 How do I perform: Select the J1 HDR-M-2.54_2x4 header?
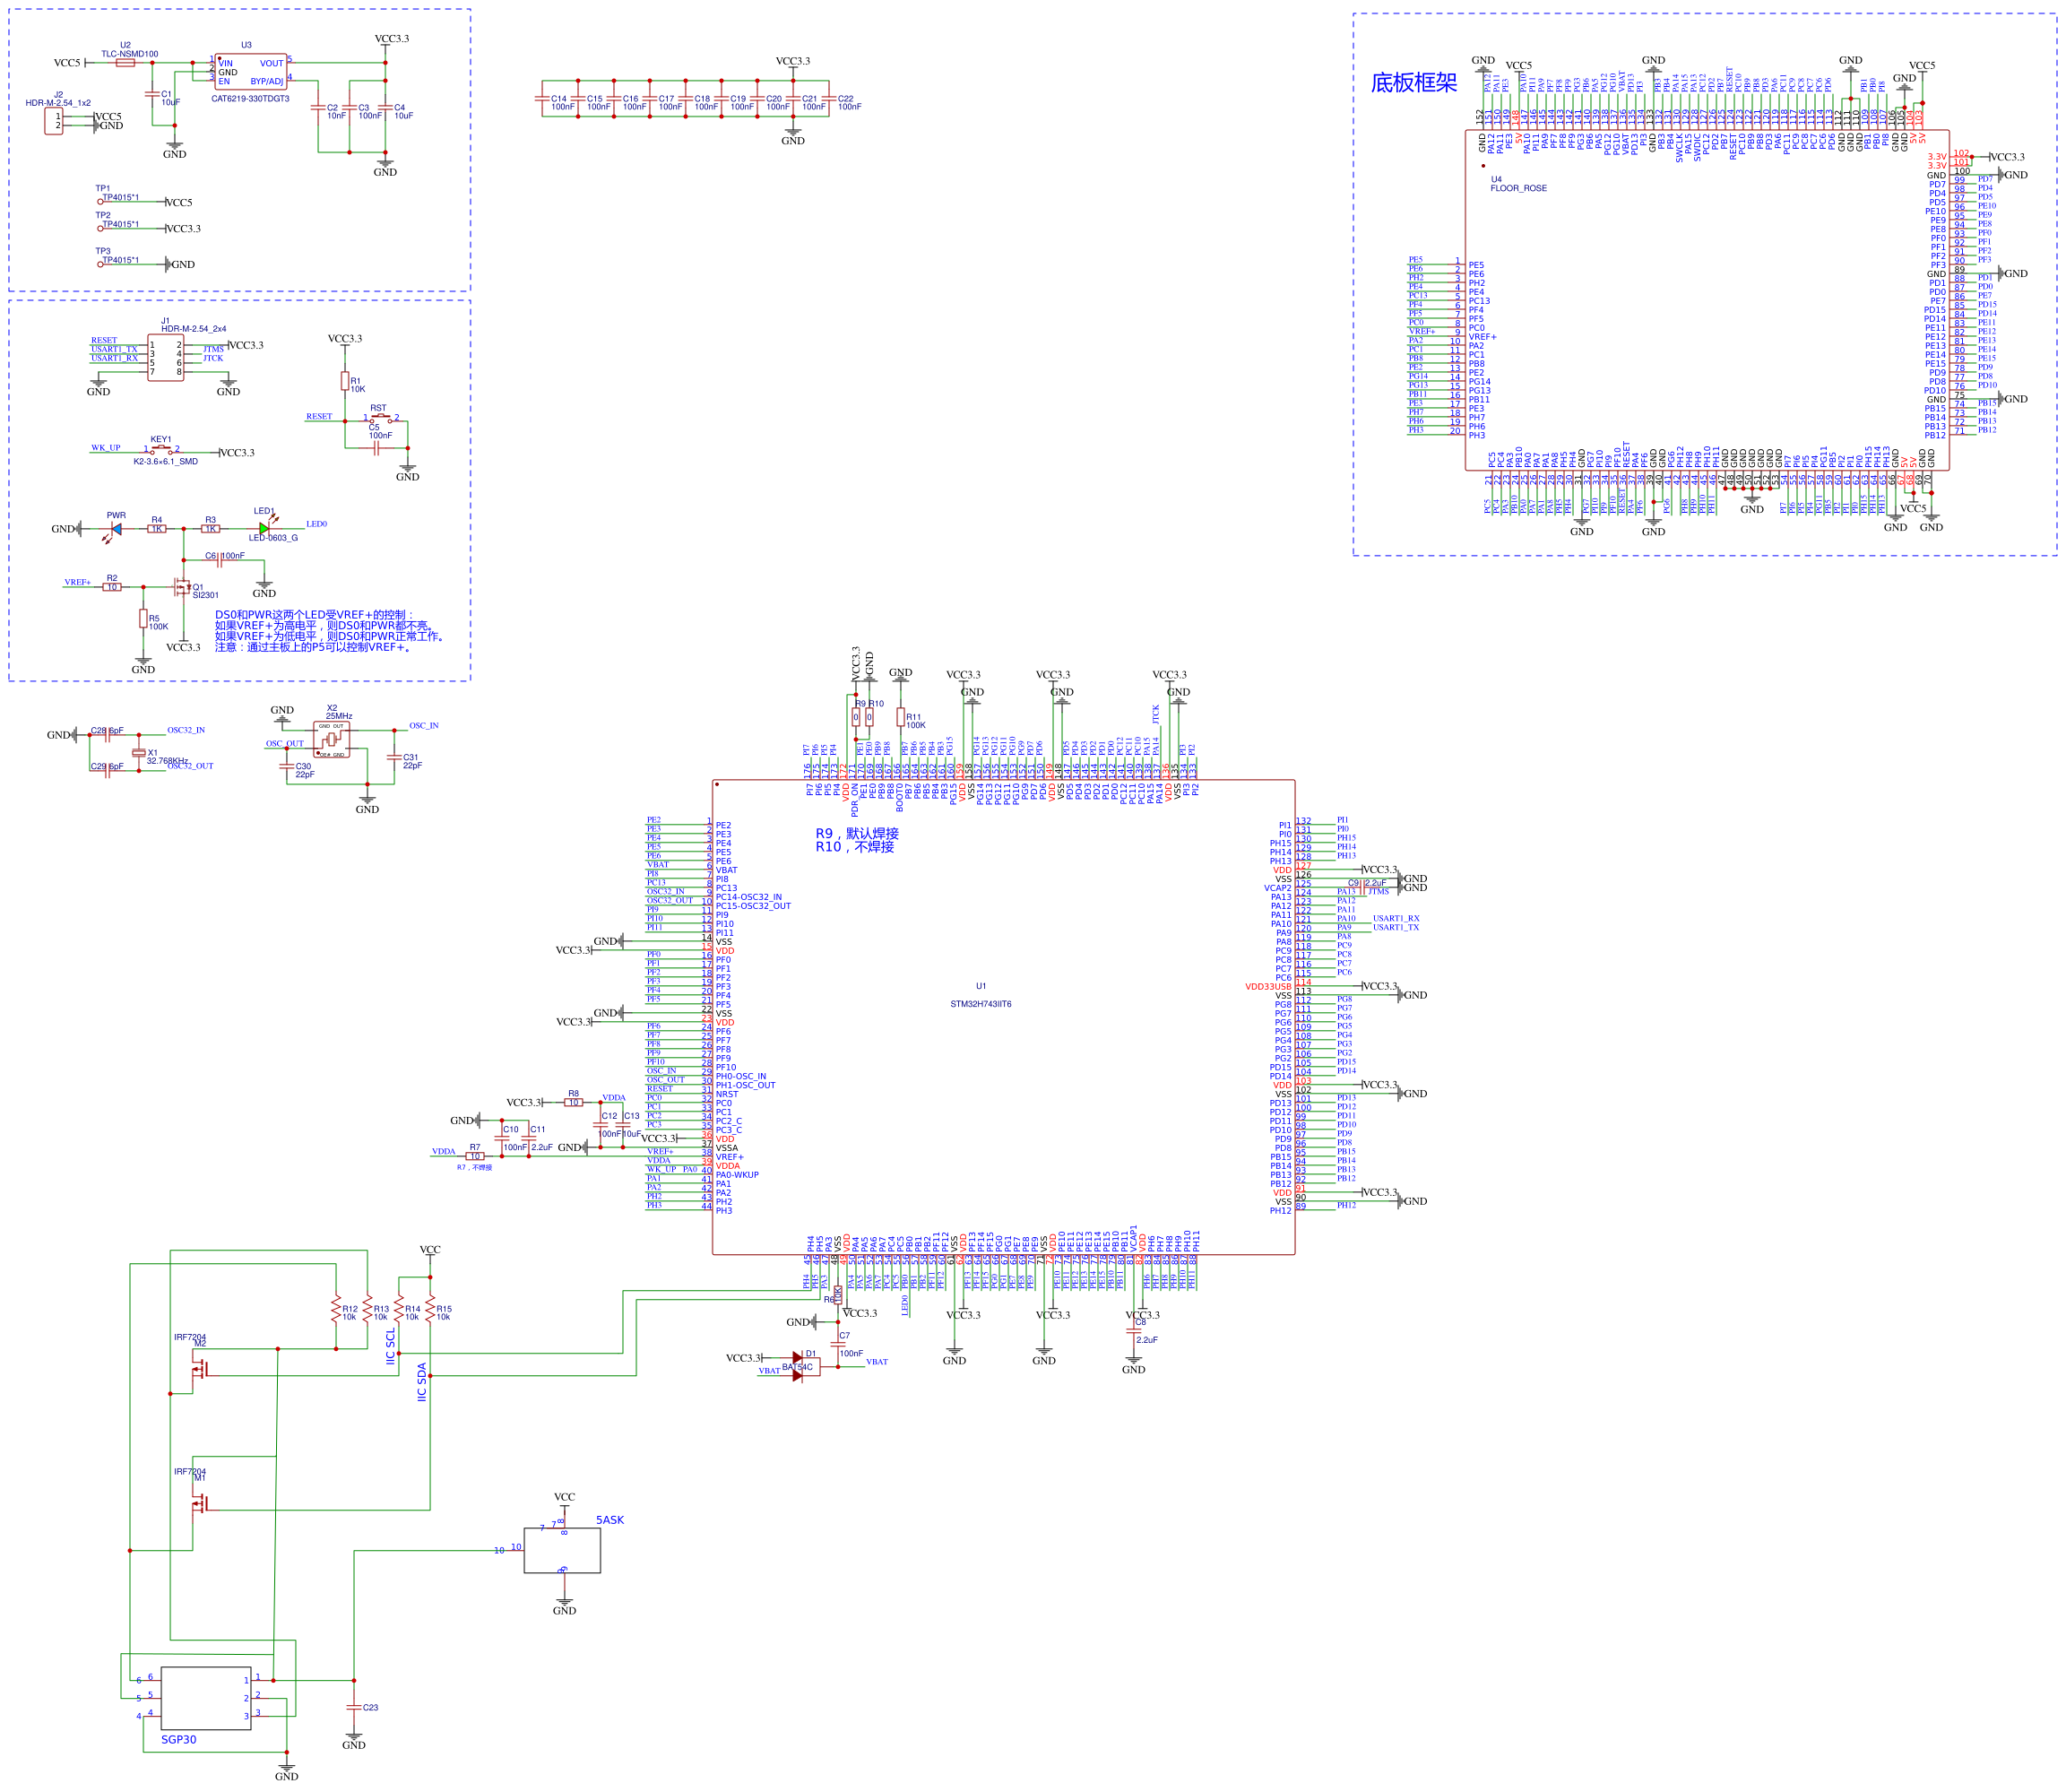(165, 358)
